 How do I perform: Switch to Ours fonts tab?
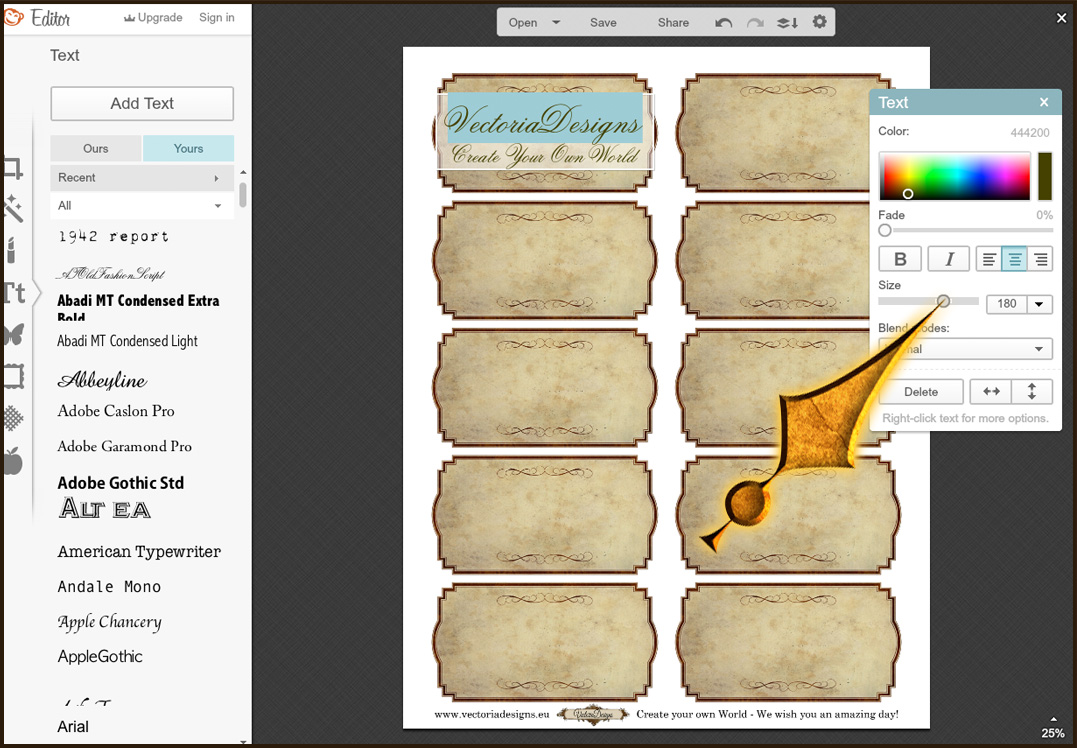(96, 148)
